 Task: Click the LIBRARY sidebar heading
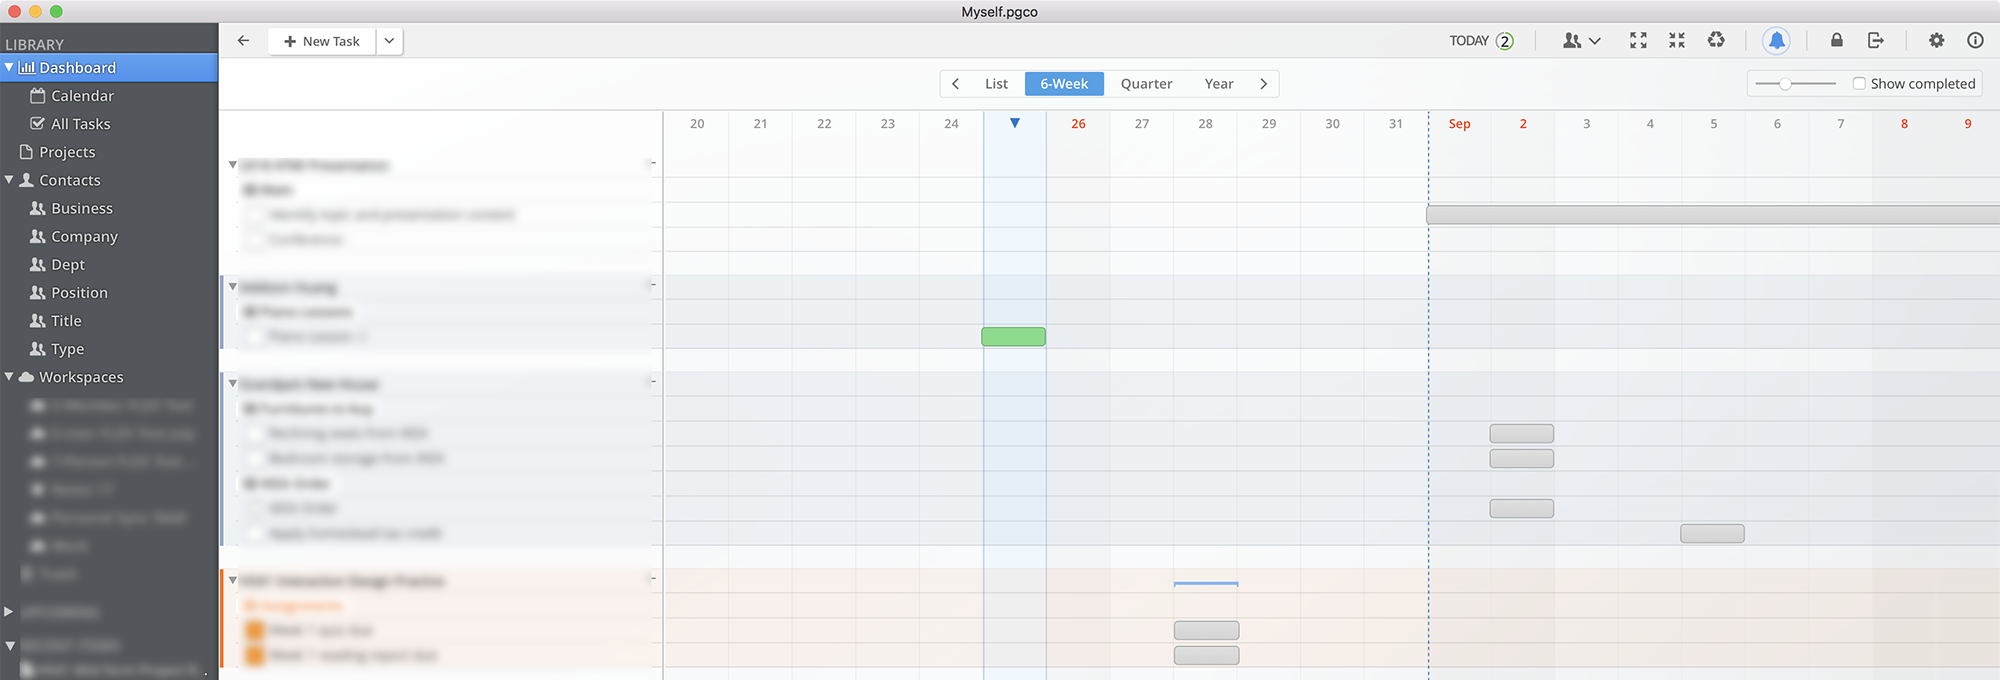click(34, 45)
